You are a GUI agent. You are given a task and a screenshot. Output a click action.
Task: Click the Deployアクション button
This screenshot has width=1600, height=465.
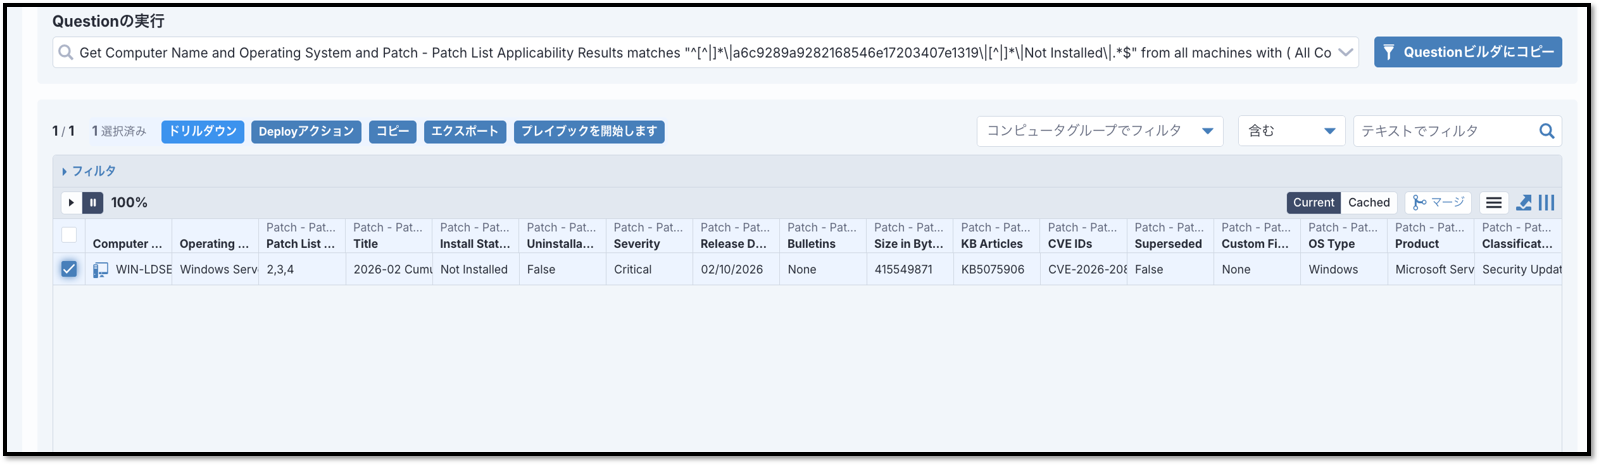pos(306,132)
